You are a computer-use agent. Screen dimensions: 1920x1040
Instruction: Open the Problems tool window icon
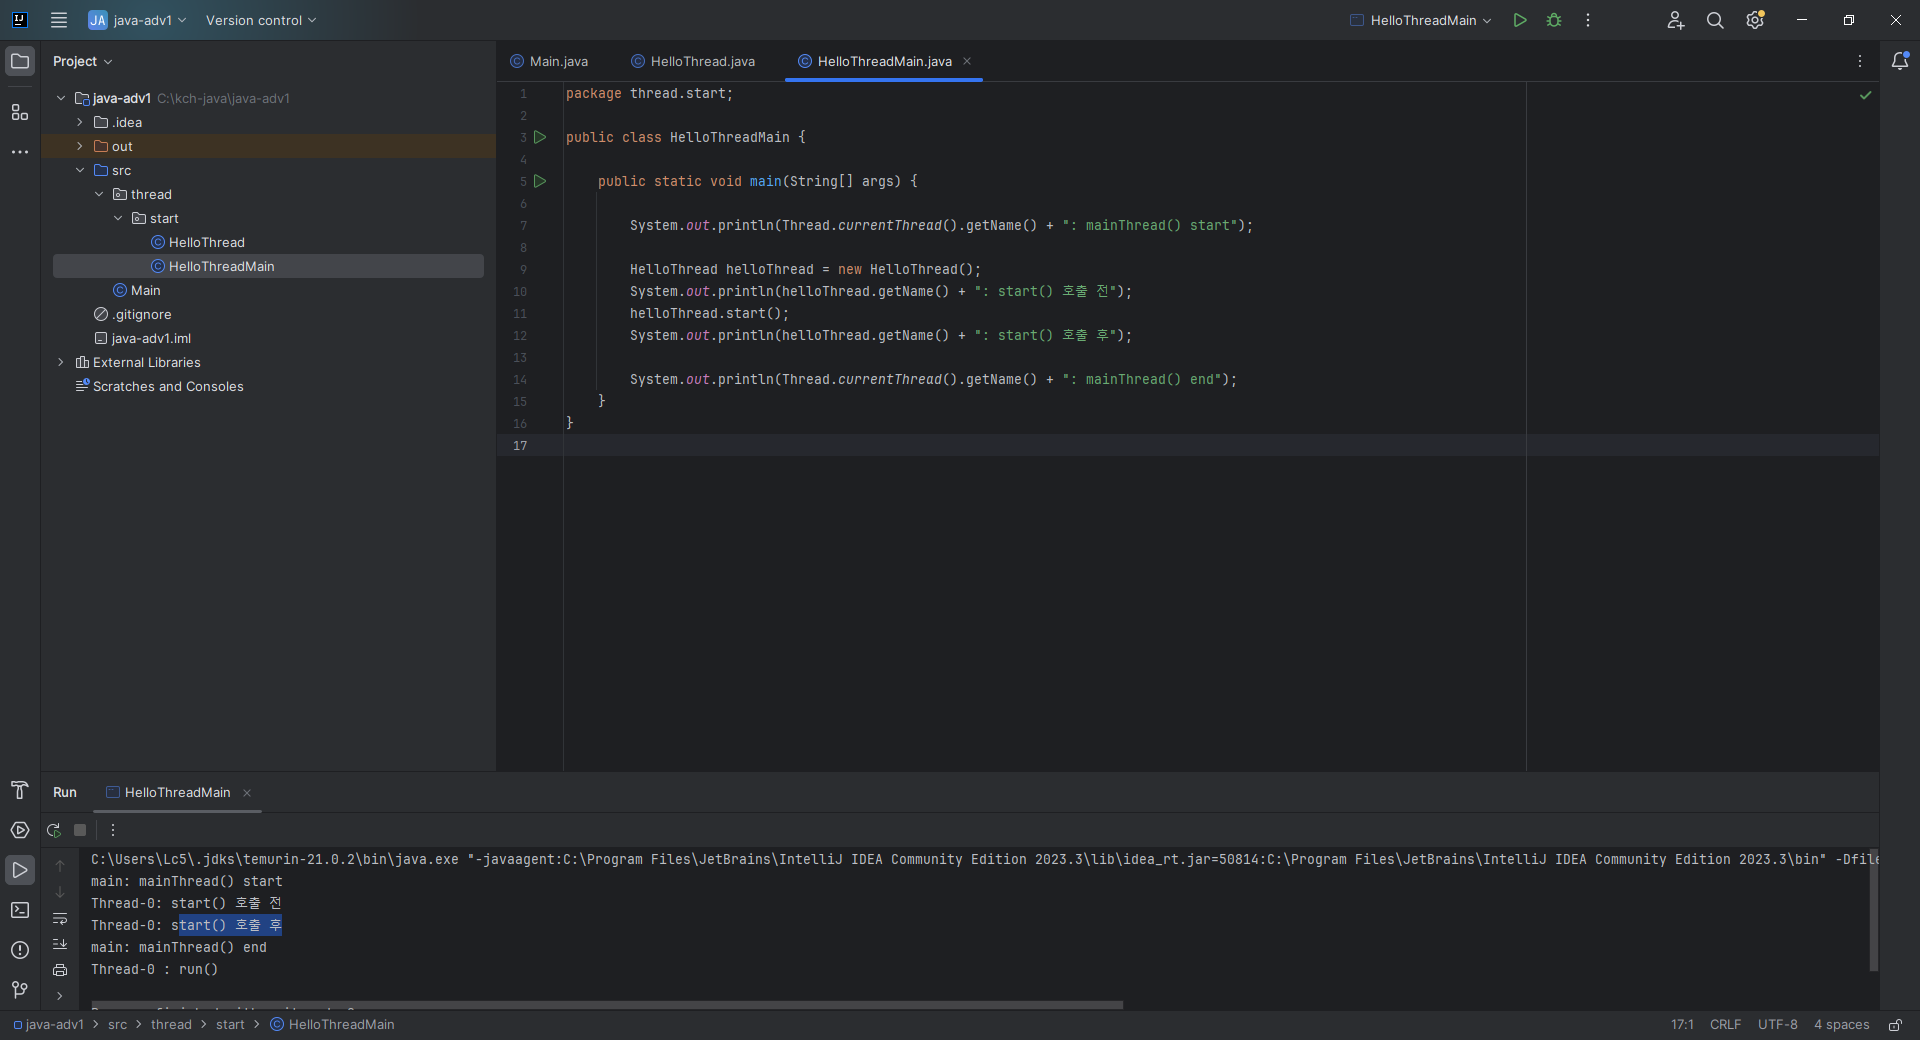20,950
